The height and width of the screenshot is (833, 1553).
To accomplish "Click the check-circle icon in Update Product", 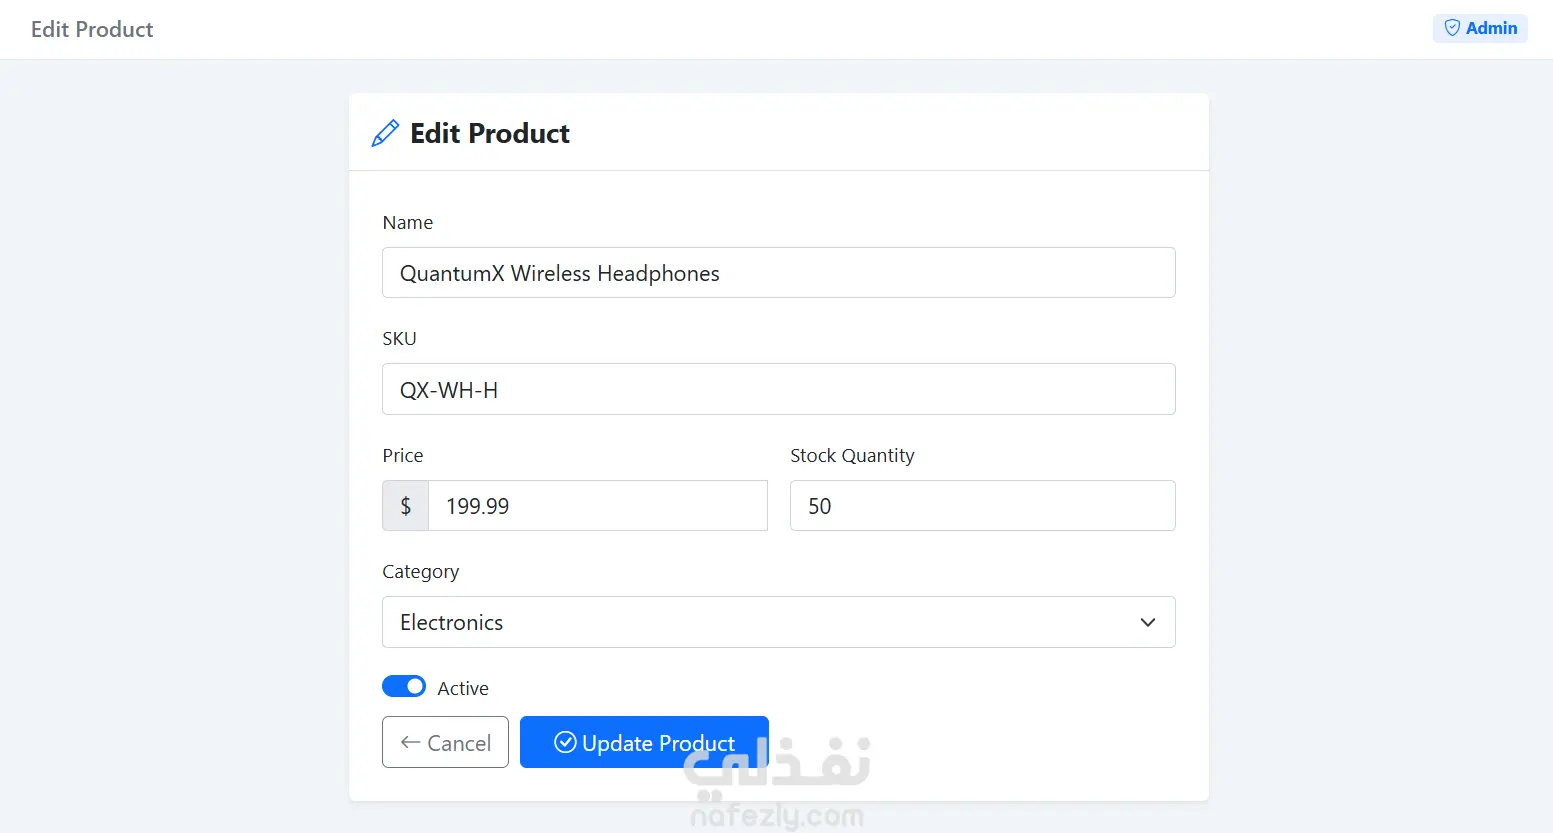I will pos(565,742).
